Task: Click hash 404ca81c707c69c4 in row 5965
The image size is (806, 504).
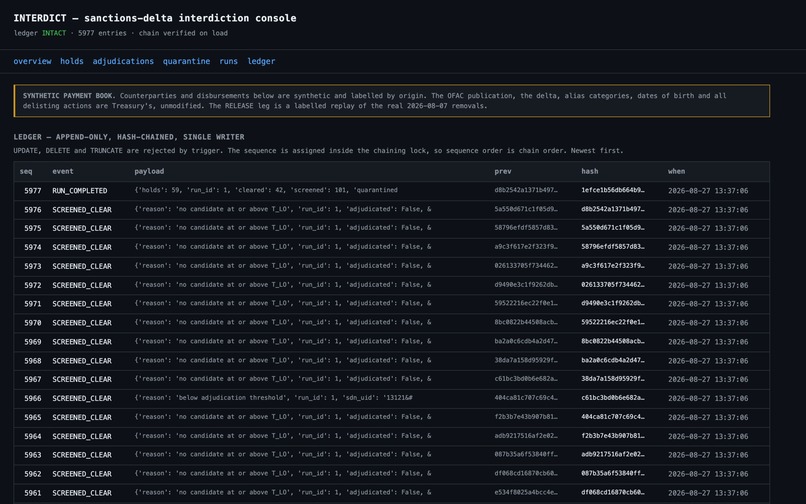Action: tap(613, 417)
